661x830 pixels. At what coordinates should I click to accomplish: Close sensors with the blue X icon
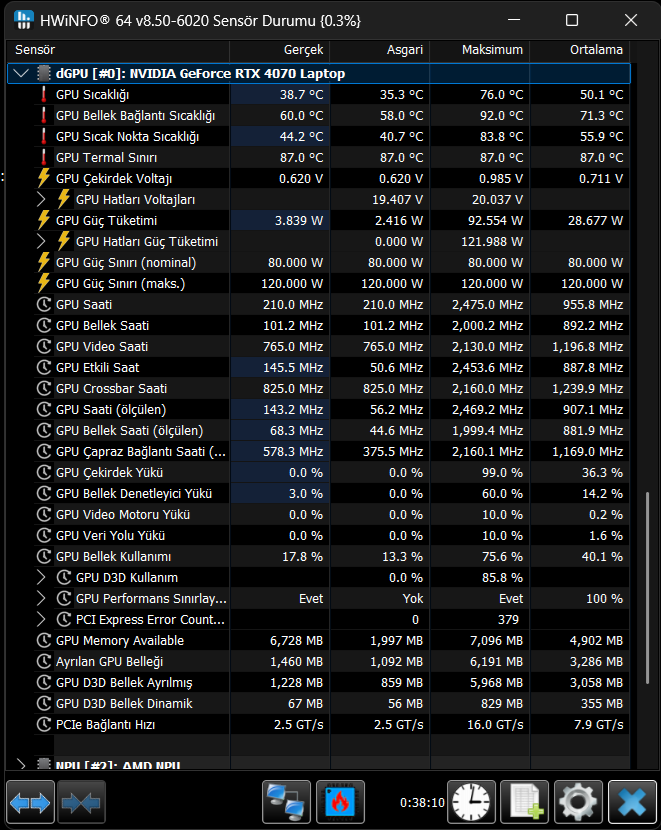tap(632, 802)
